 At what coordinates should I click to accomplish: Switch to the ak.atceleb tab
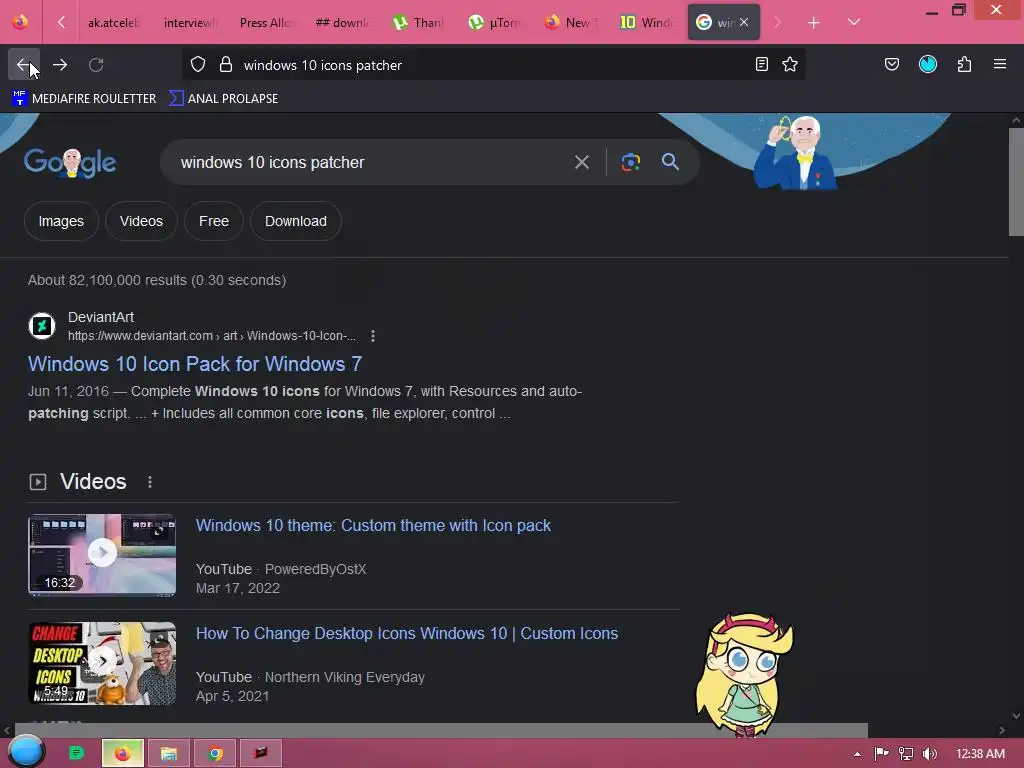tap(113, 23)
